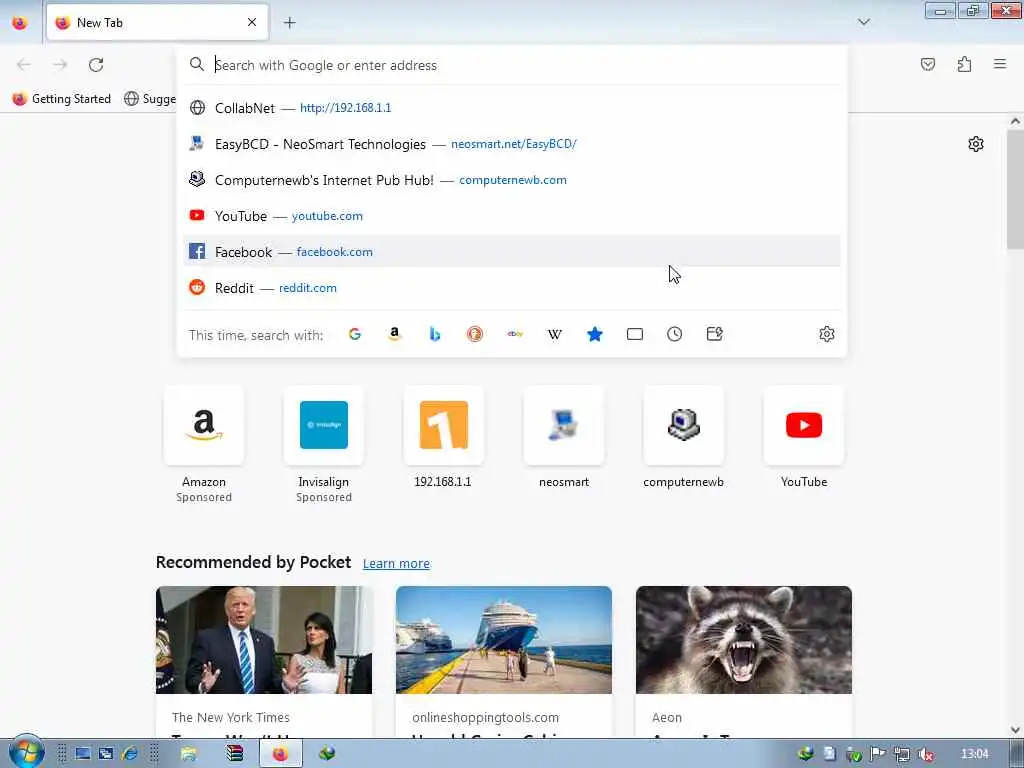The width and height of the screenshot is (1024, 768).
Task: Open the Windows Start menu orb
Action: (26, 752)
